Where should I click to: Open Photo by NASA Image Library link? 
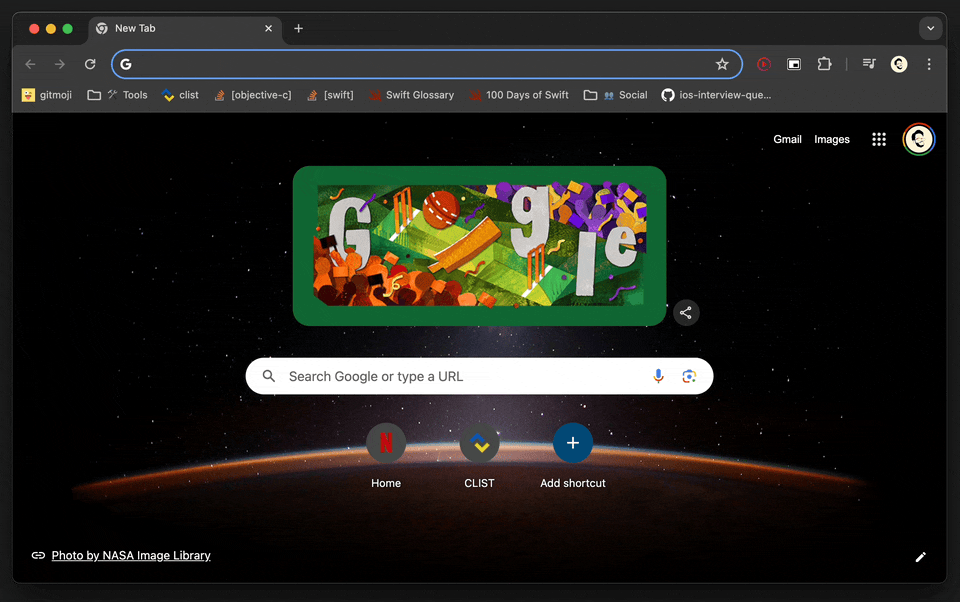coord(130,555)
